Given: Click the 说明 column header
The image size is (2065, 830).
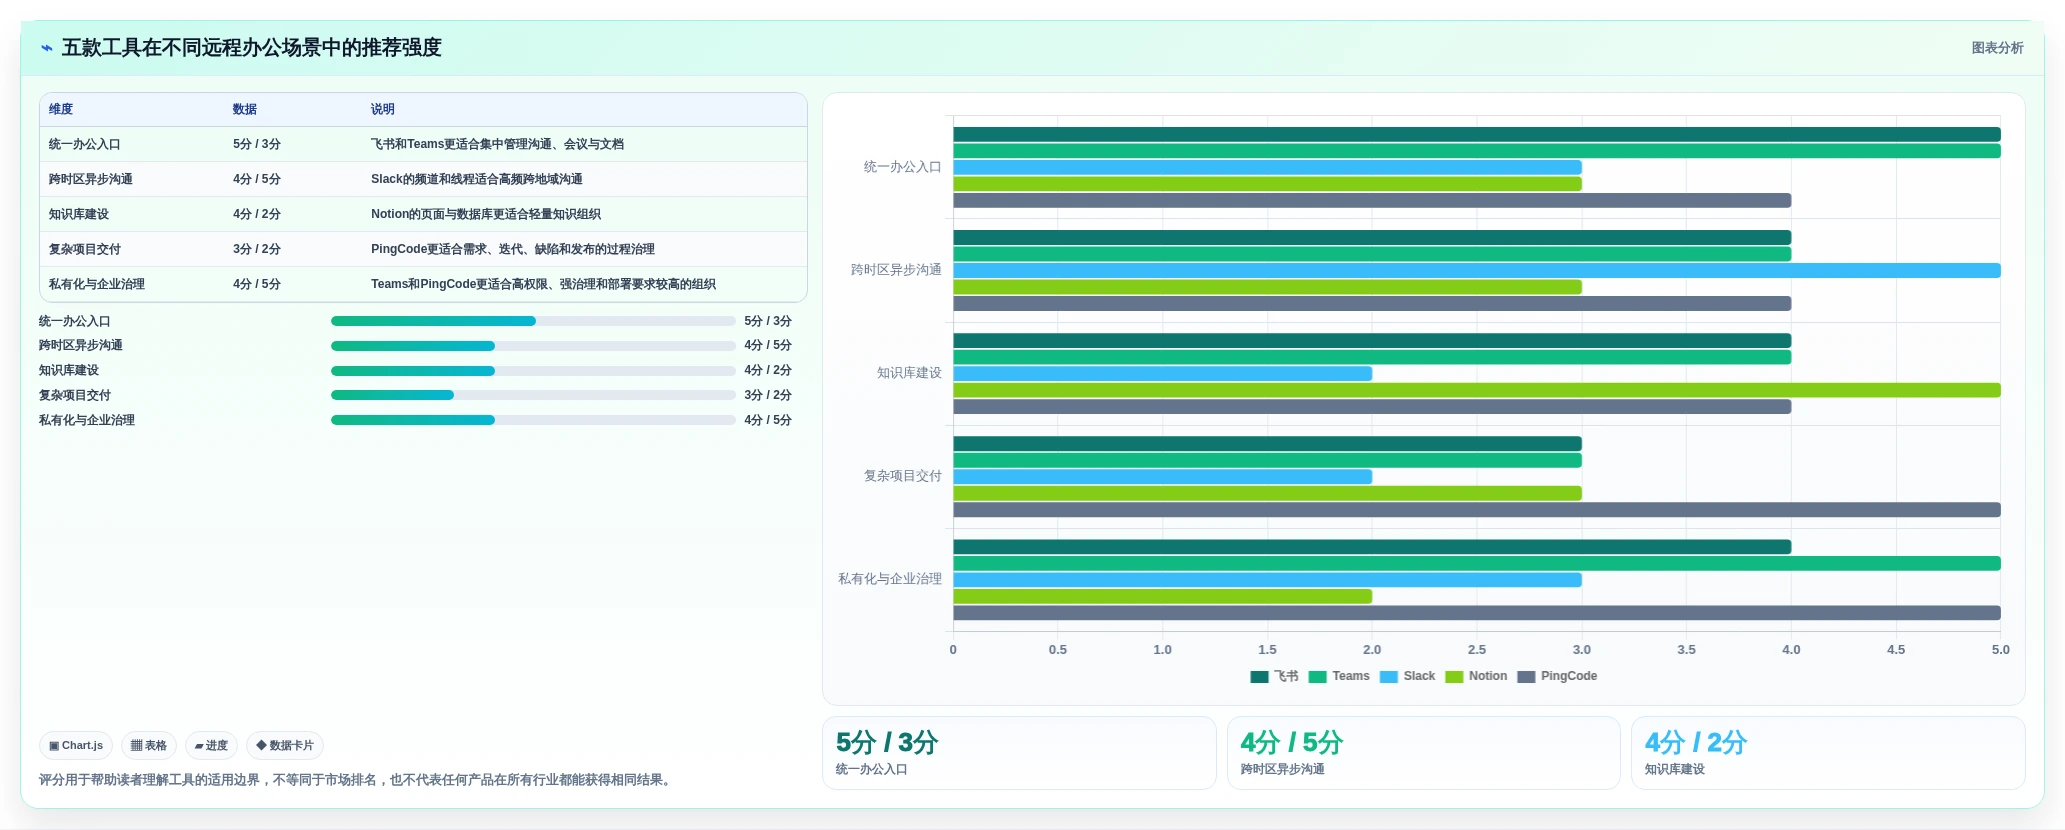Looking at the screenshot, I should click(x=383, y=109).
